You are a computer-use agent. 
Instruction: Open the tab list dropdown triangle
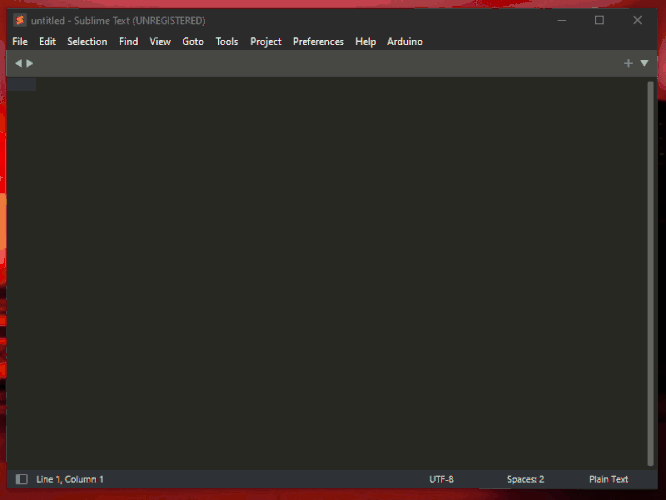click(x=644, y=63)
